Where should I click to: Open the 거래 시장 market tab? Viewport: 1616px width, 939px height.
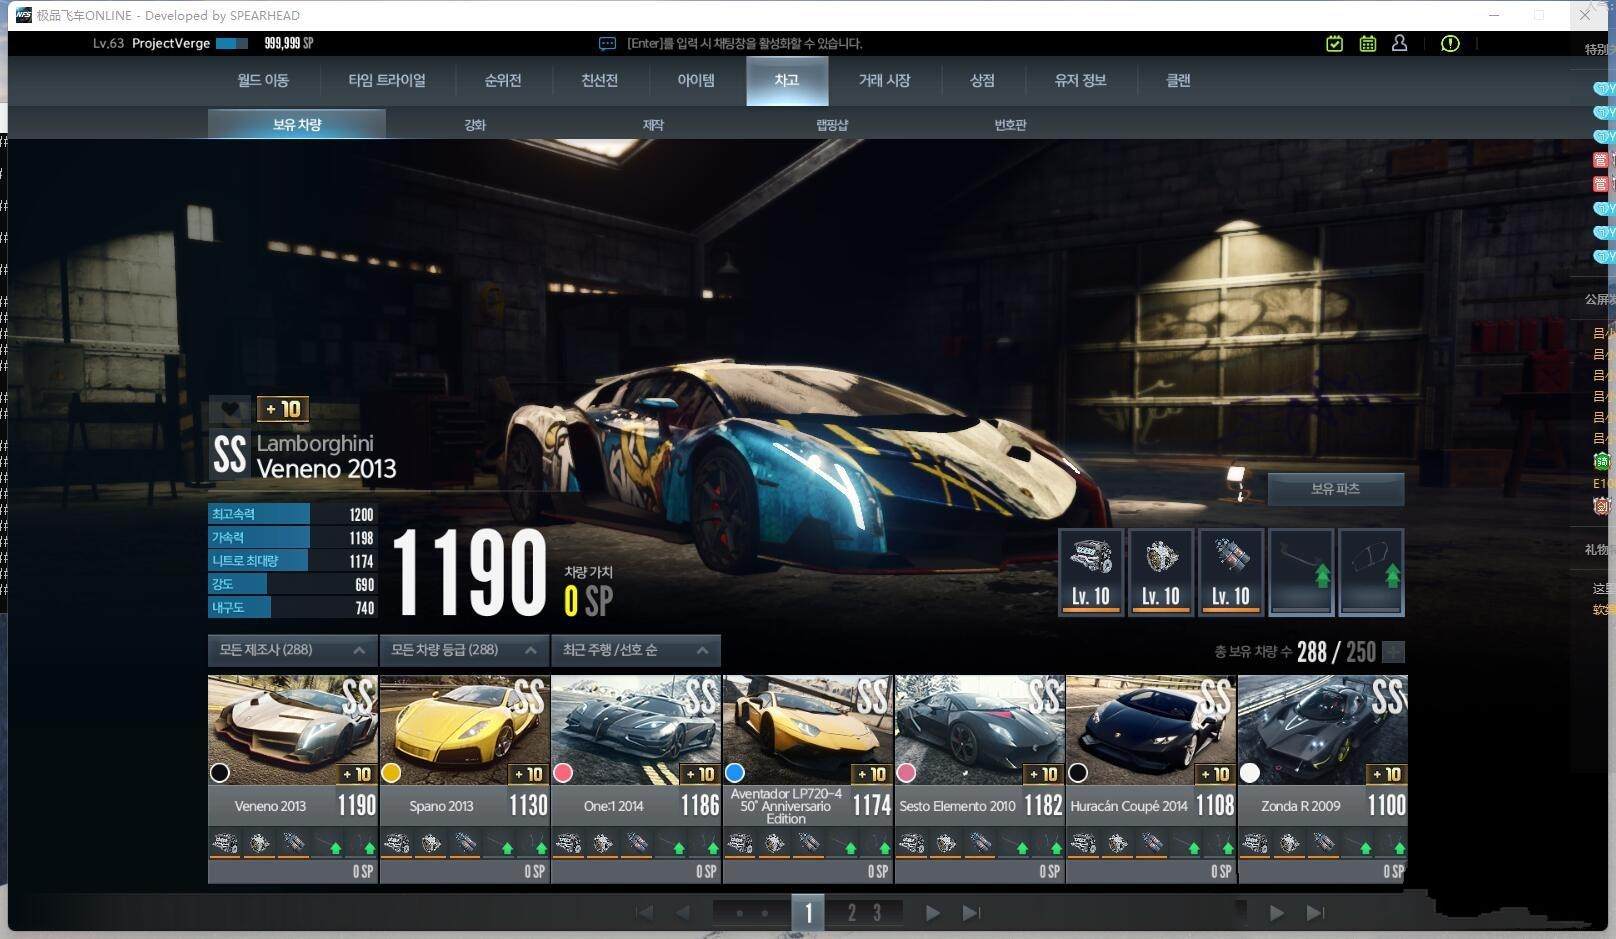click(x=884, y=80)
